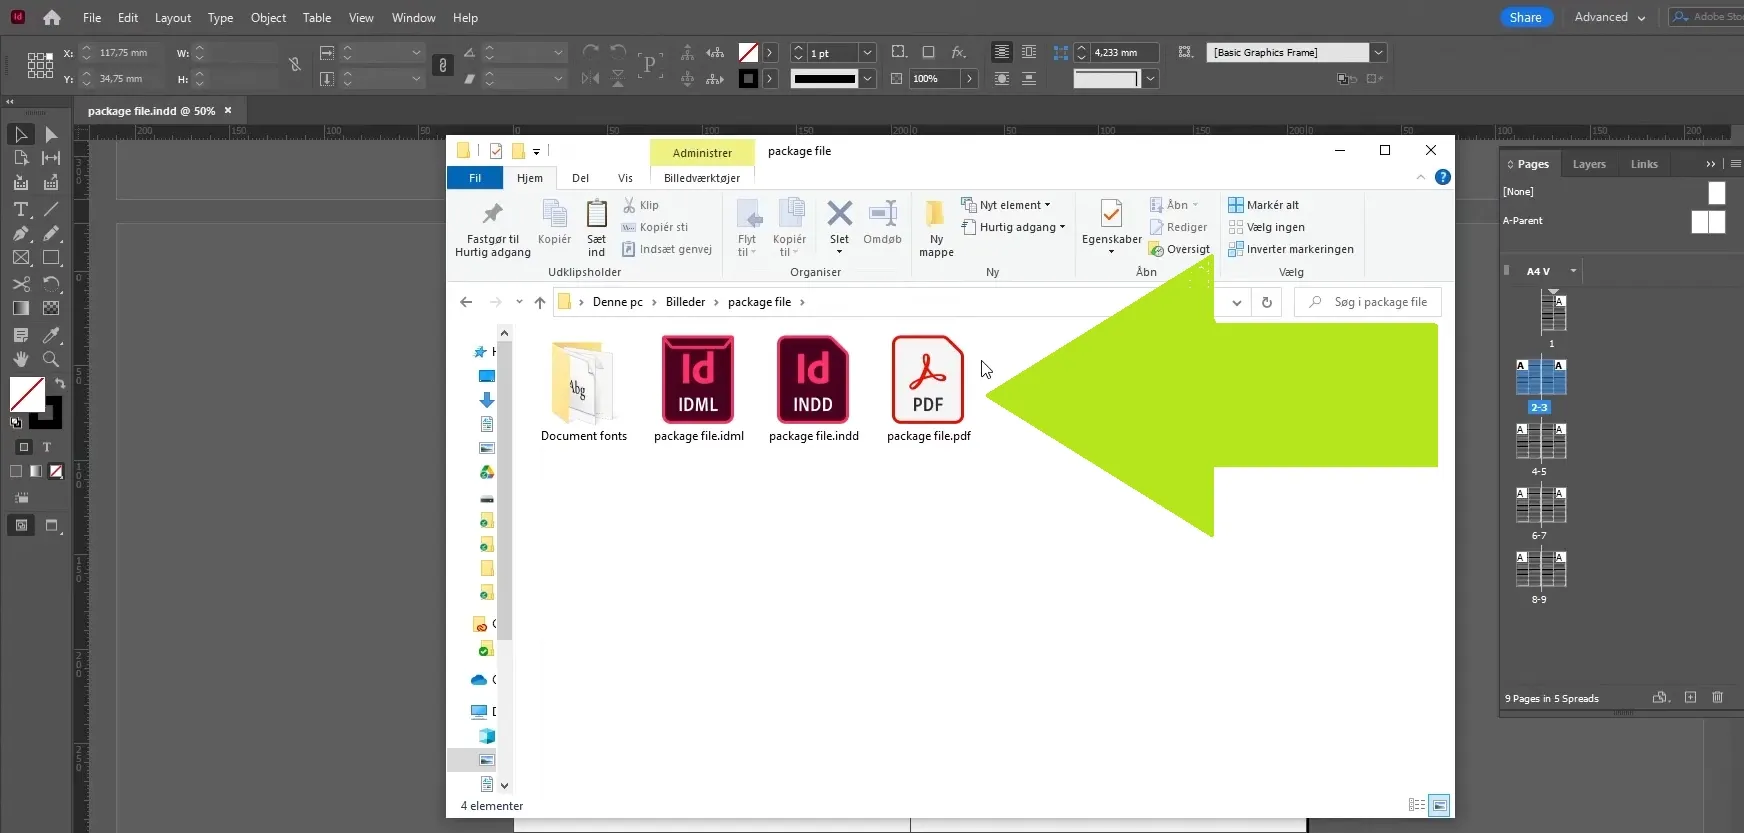Switch to the Layers tab
This screenshot has width=1744, height=833.
pyautogui.click(x=1589, y=164)
